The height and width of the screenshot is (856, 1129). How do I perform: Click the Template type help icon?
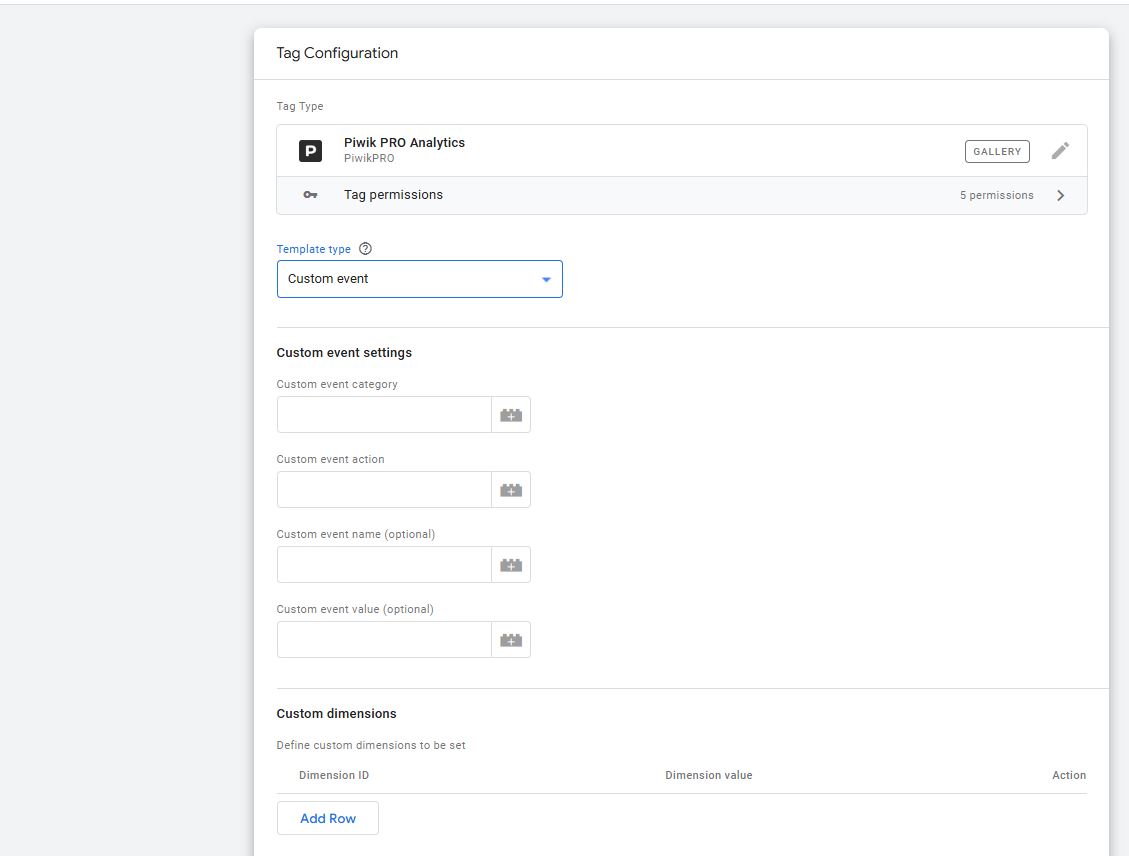(364, 248)
